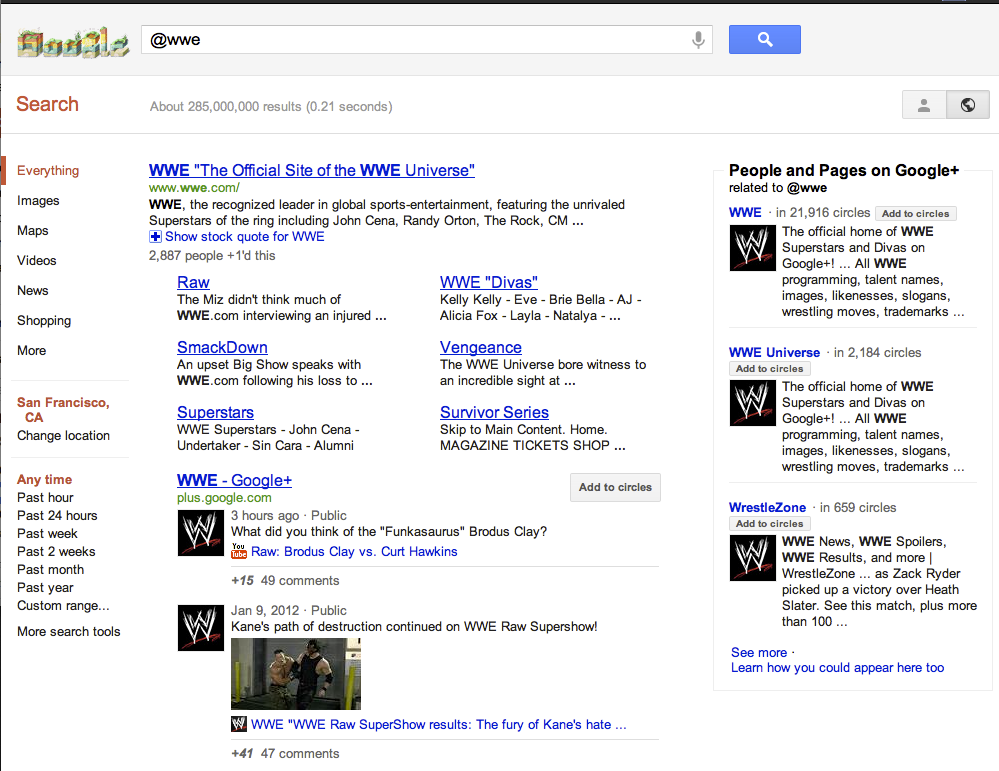999x771 pixels.
Task: Click small WWE icon by Raw SuperShow link
Action: tap(239, 724)
